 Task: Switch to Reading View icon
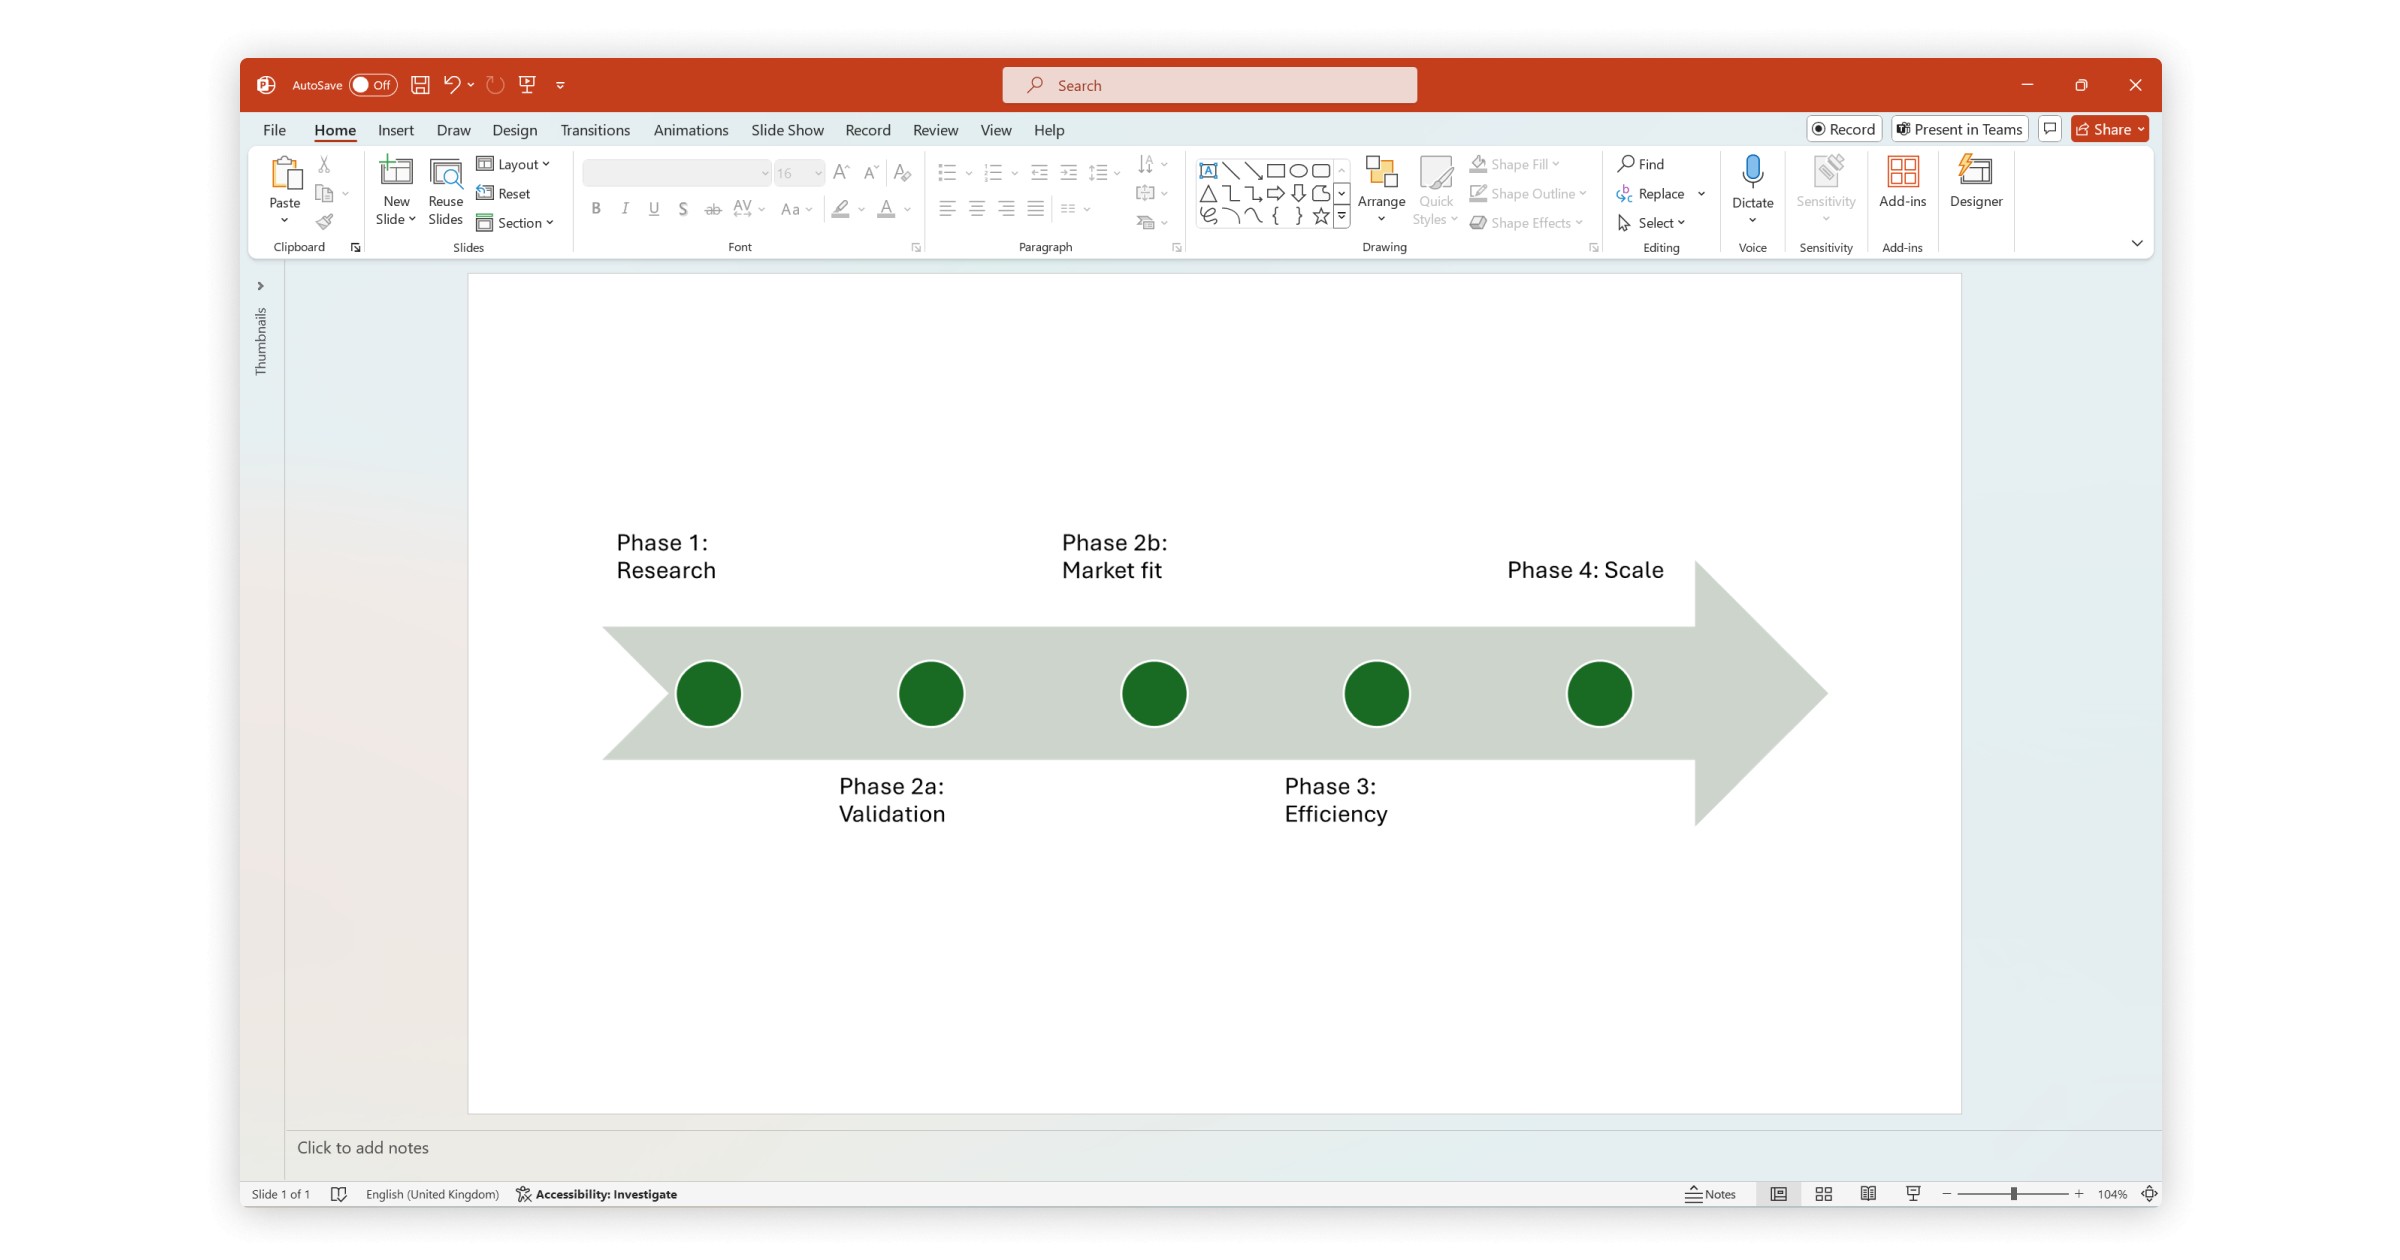click(1868, 1194)
